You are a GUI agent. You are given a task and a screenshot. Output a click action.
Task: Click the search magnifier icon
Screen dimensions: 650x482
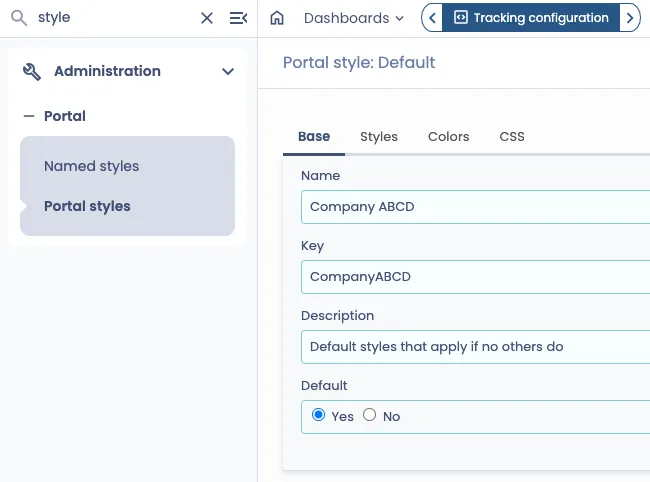point(19,18)
